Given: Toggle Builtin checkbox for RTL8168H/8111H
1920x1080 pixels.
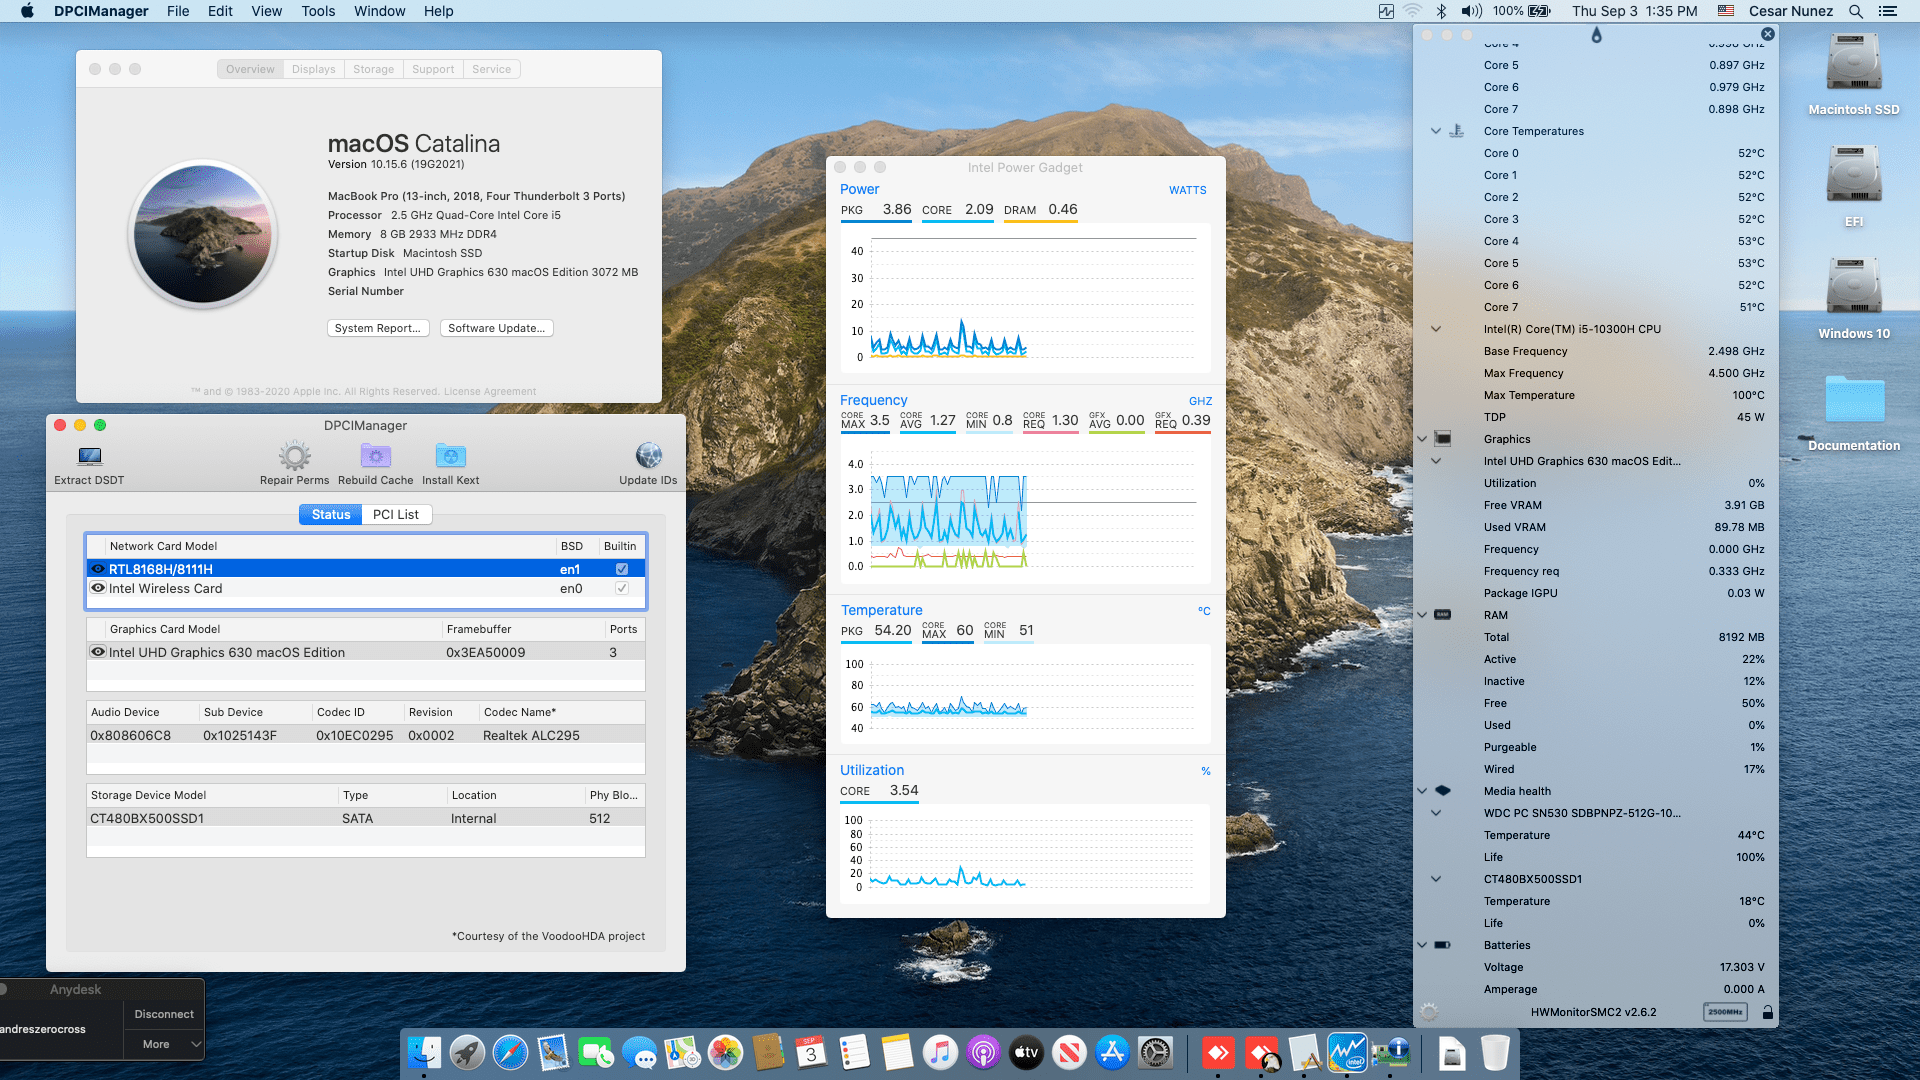Looking at the screenshot, I should click(622, 569).
